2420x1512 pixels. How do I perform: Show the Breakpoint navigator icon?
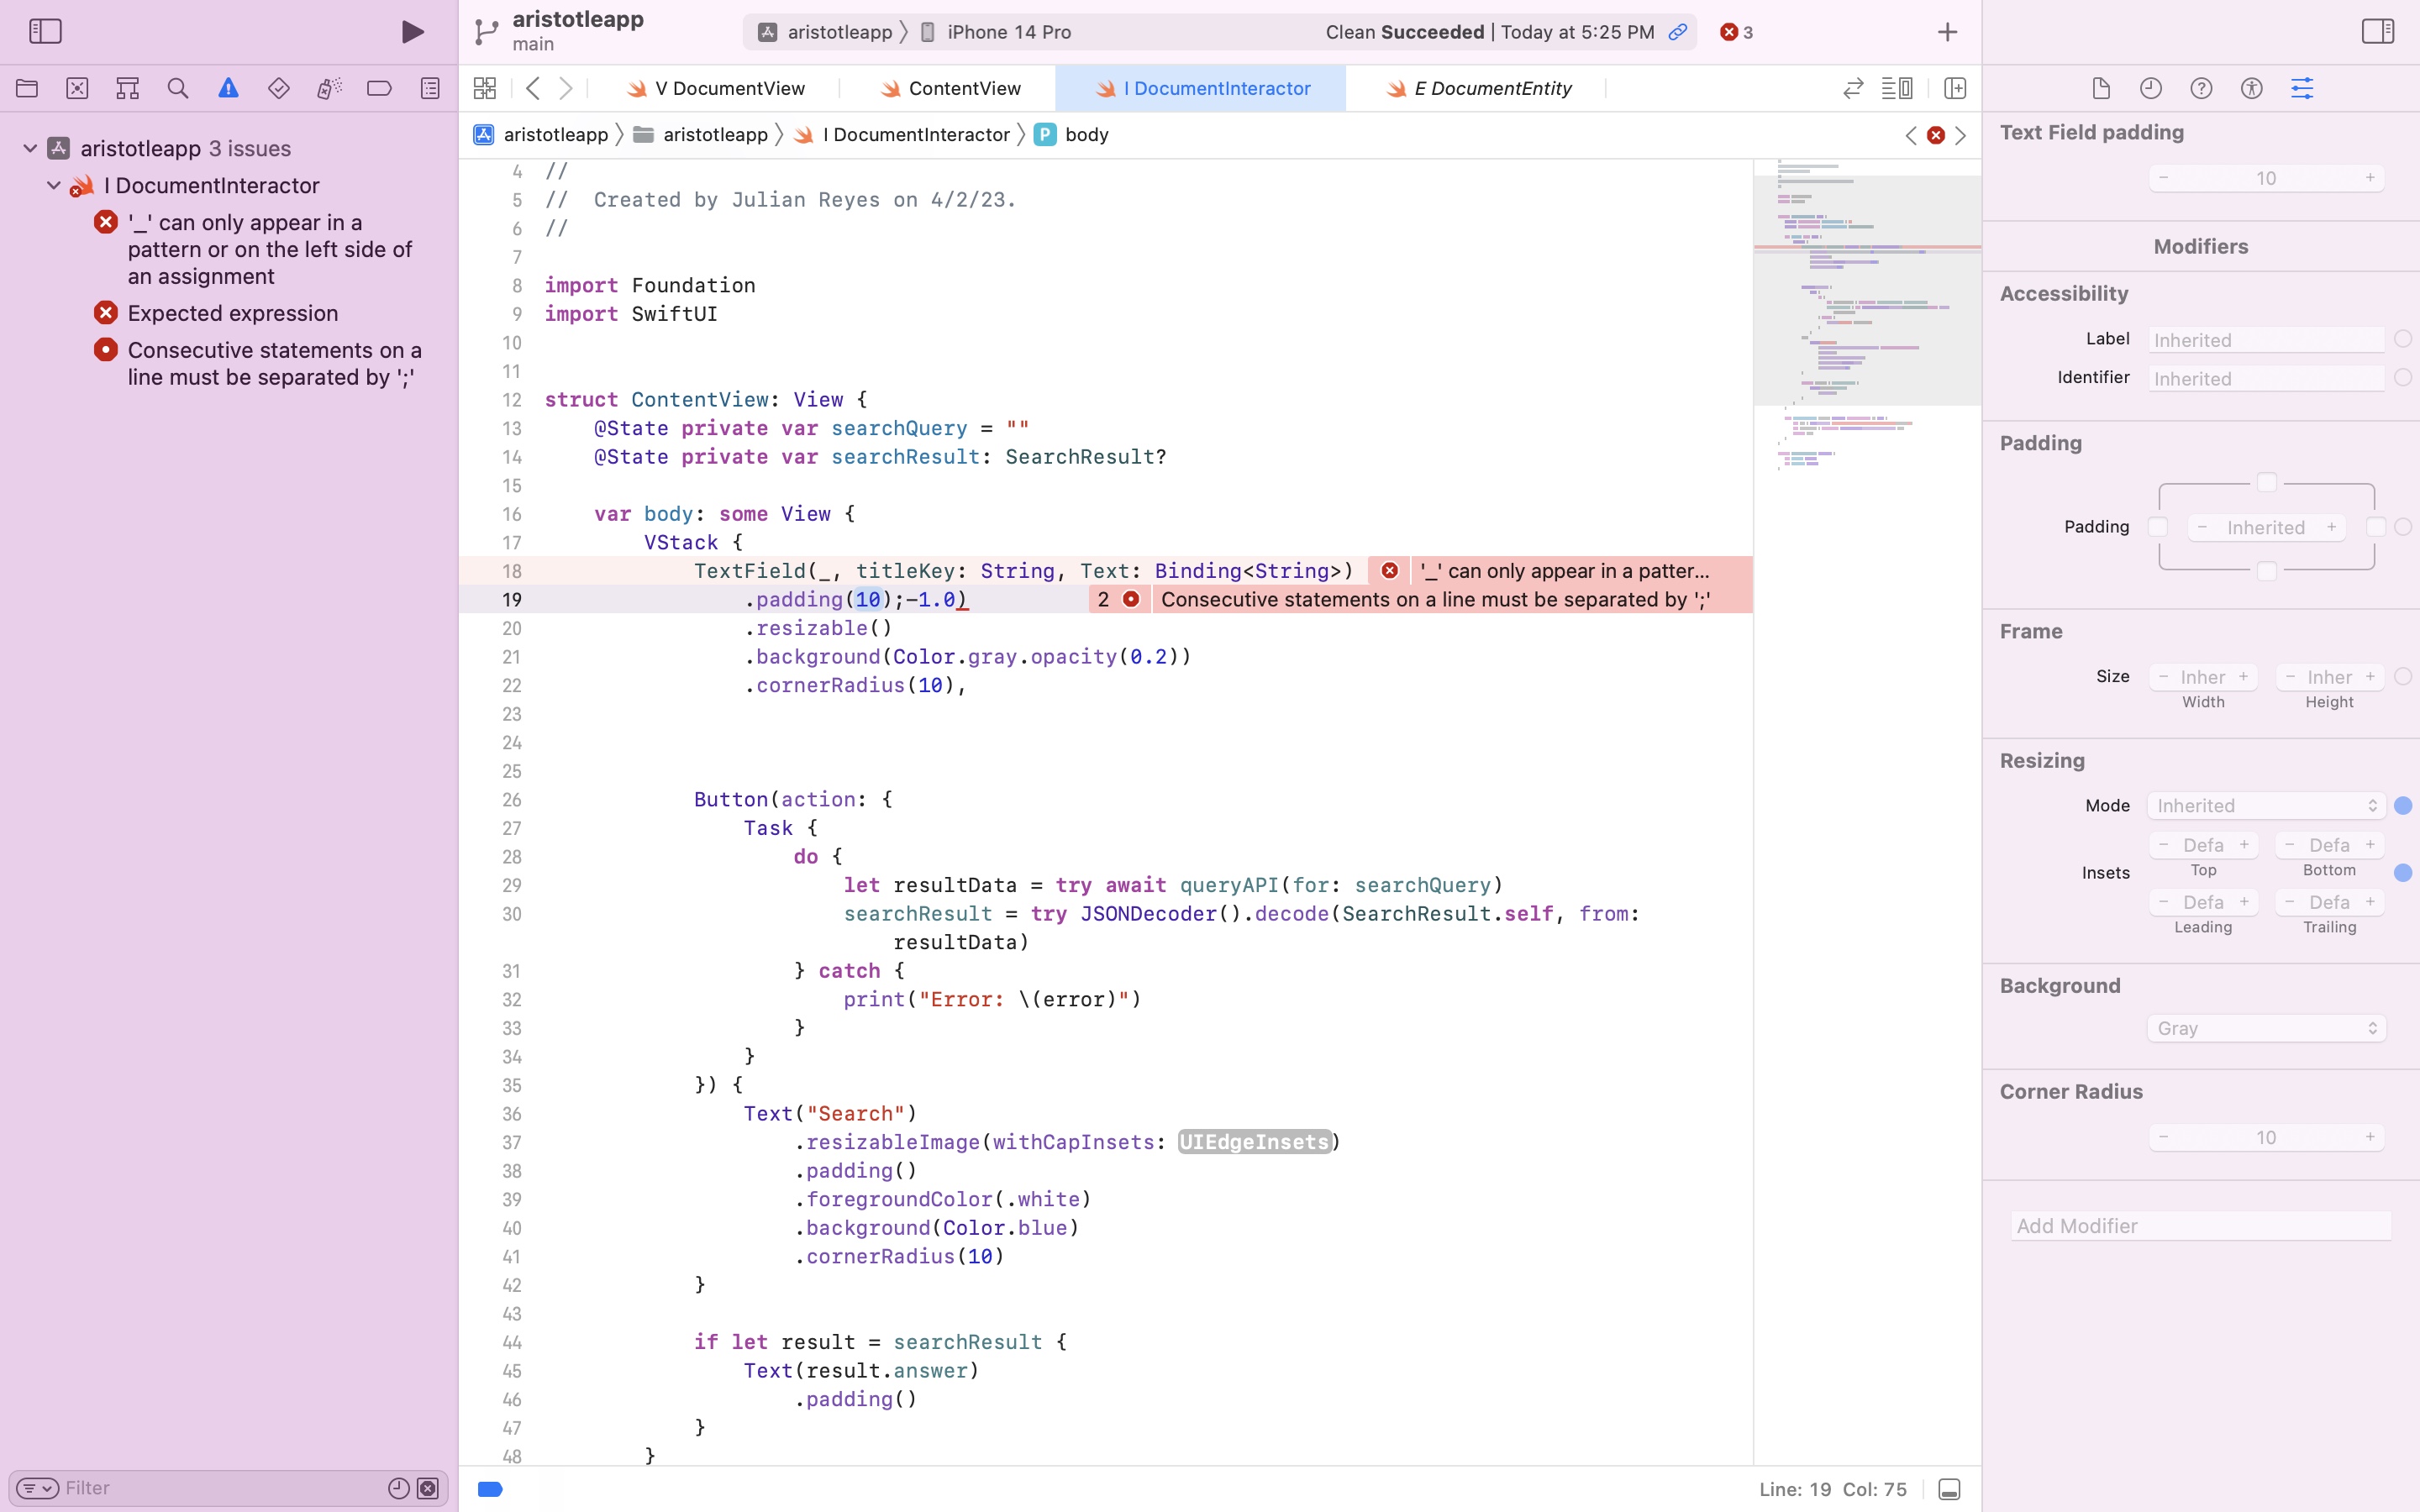tap(379, 88)
